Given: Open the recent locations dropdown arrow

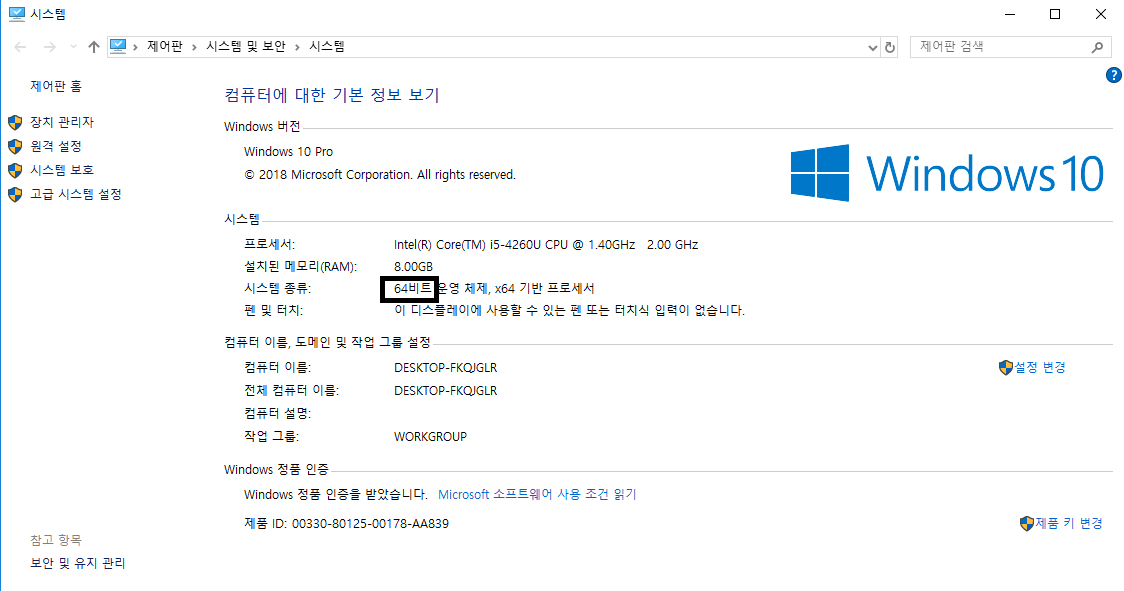Looking at the screenshot, I should [73, 47].
